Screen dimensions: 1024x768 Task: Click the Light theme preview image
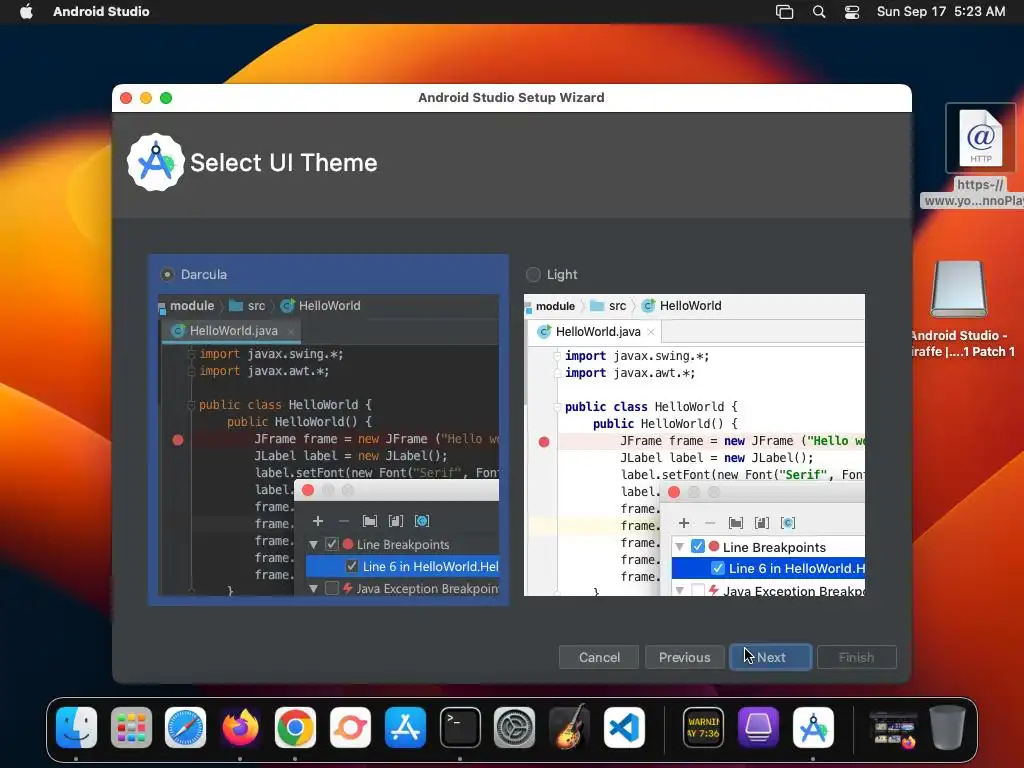coord(694,445)
